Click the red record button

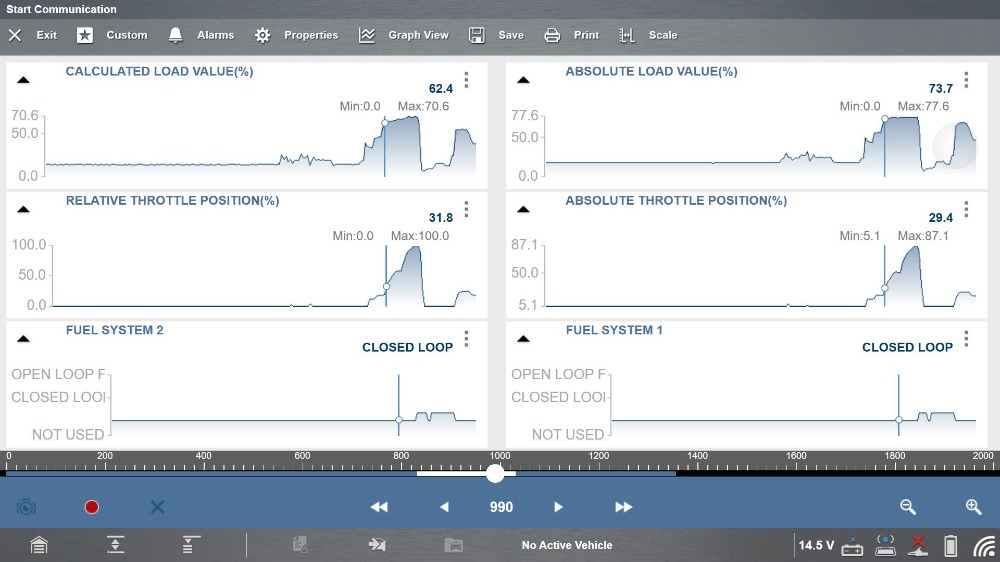click(92, 507)
